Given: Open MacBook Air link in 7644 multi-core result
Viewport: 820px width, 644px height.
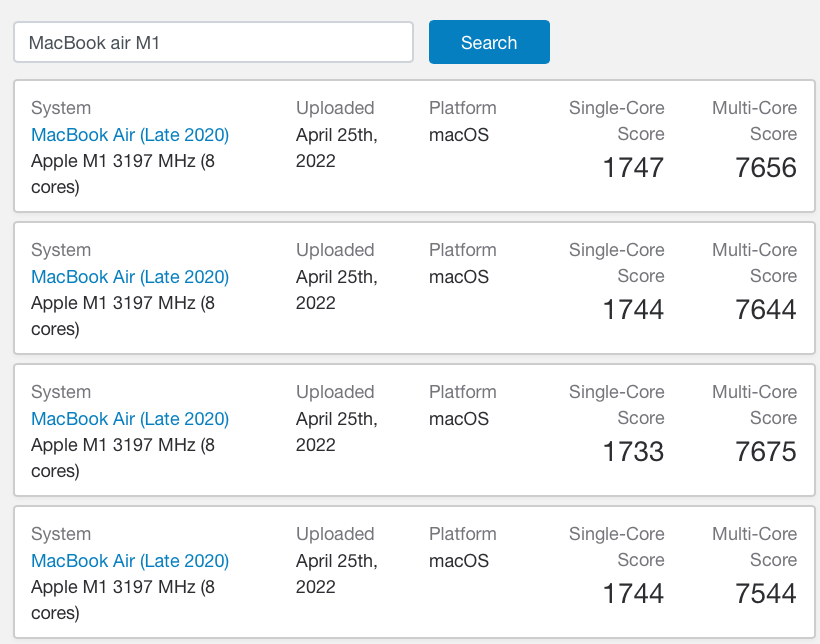Looking at the screenshot, I should pyautogui.click(x=130, y=277).
